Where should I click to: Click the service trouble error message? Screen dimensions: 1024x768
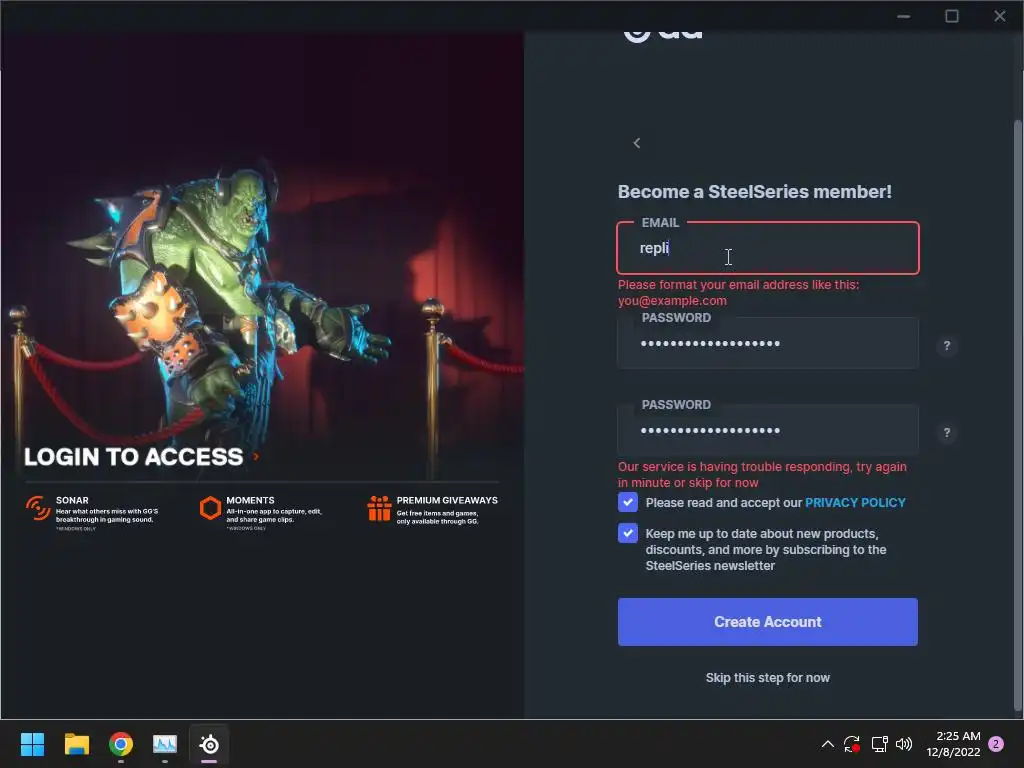tap(761, 475)
